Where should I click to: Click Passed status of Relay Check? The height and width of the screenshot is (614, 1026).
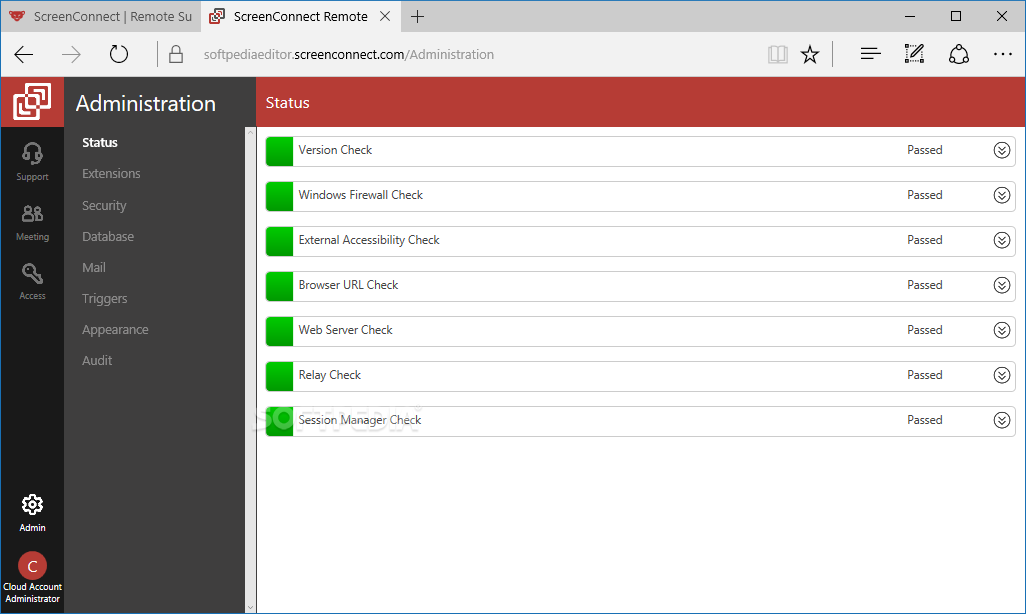pos(925,375)
